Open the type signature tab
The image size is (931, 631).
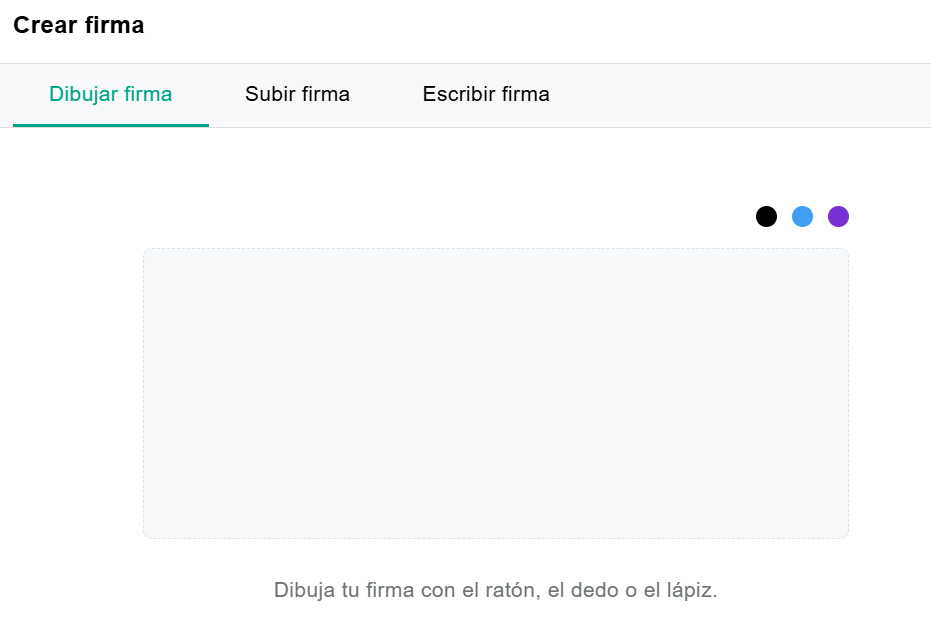486,95
